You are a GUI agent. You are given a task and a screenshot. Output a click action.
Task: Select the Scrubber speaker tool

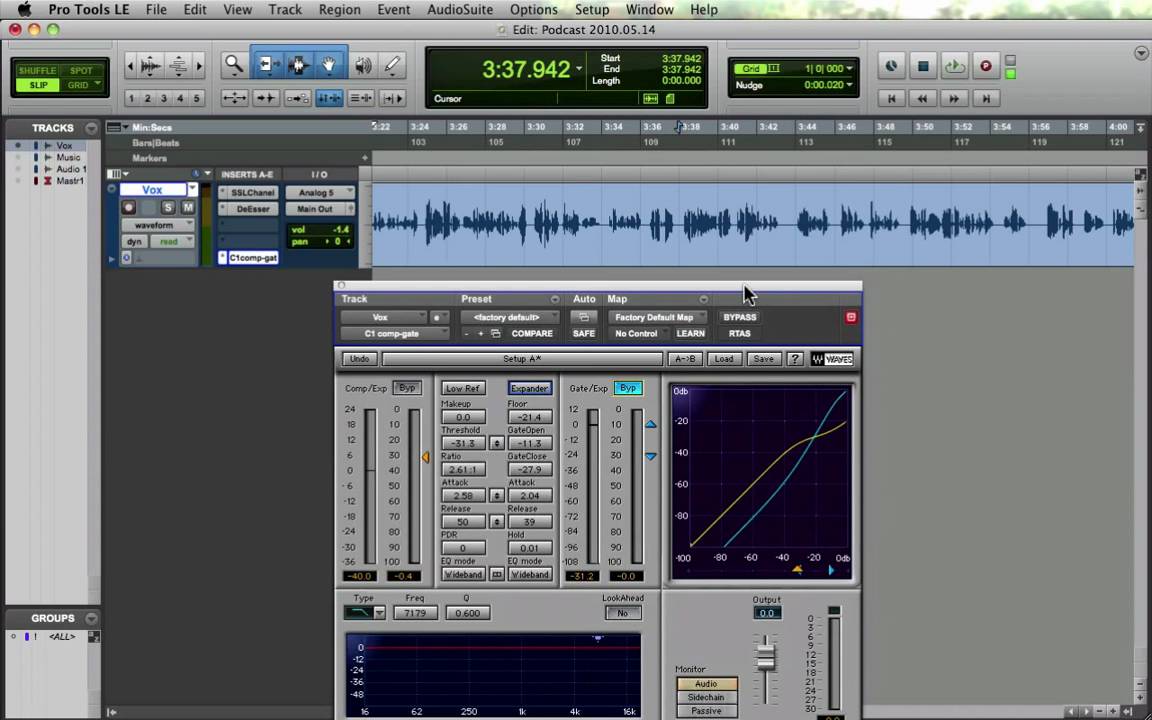coord(362,65)
